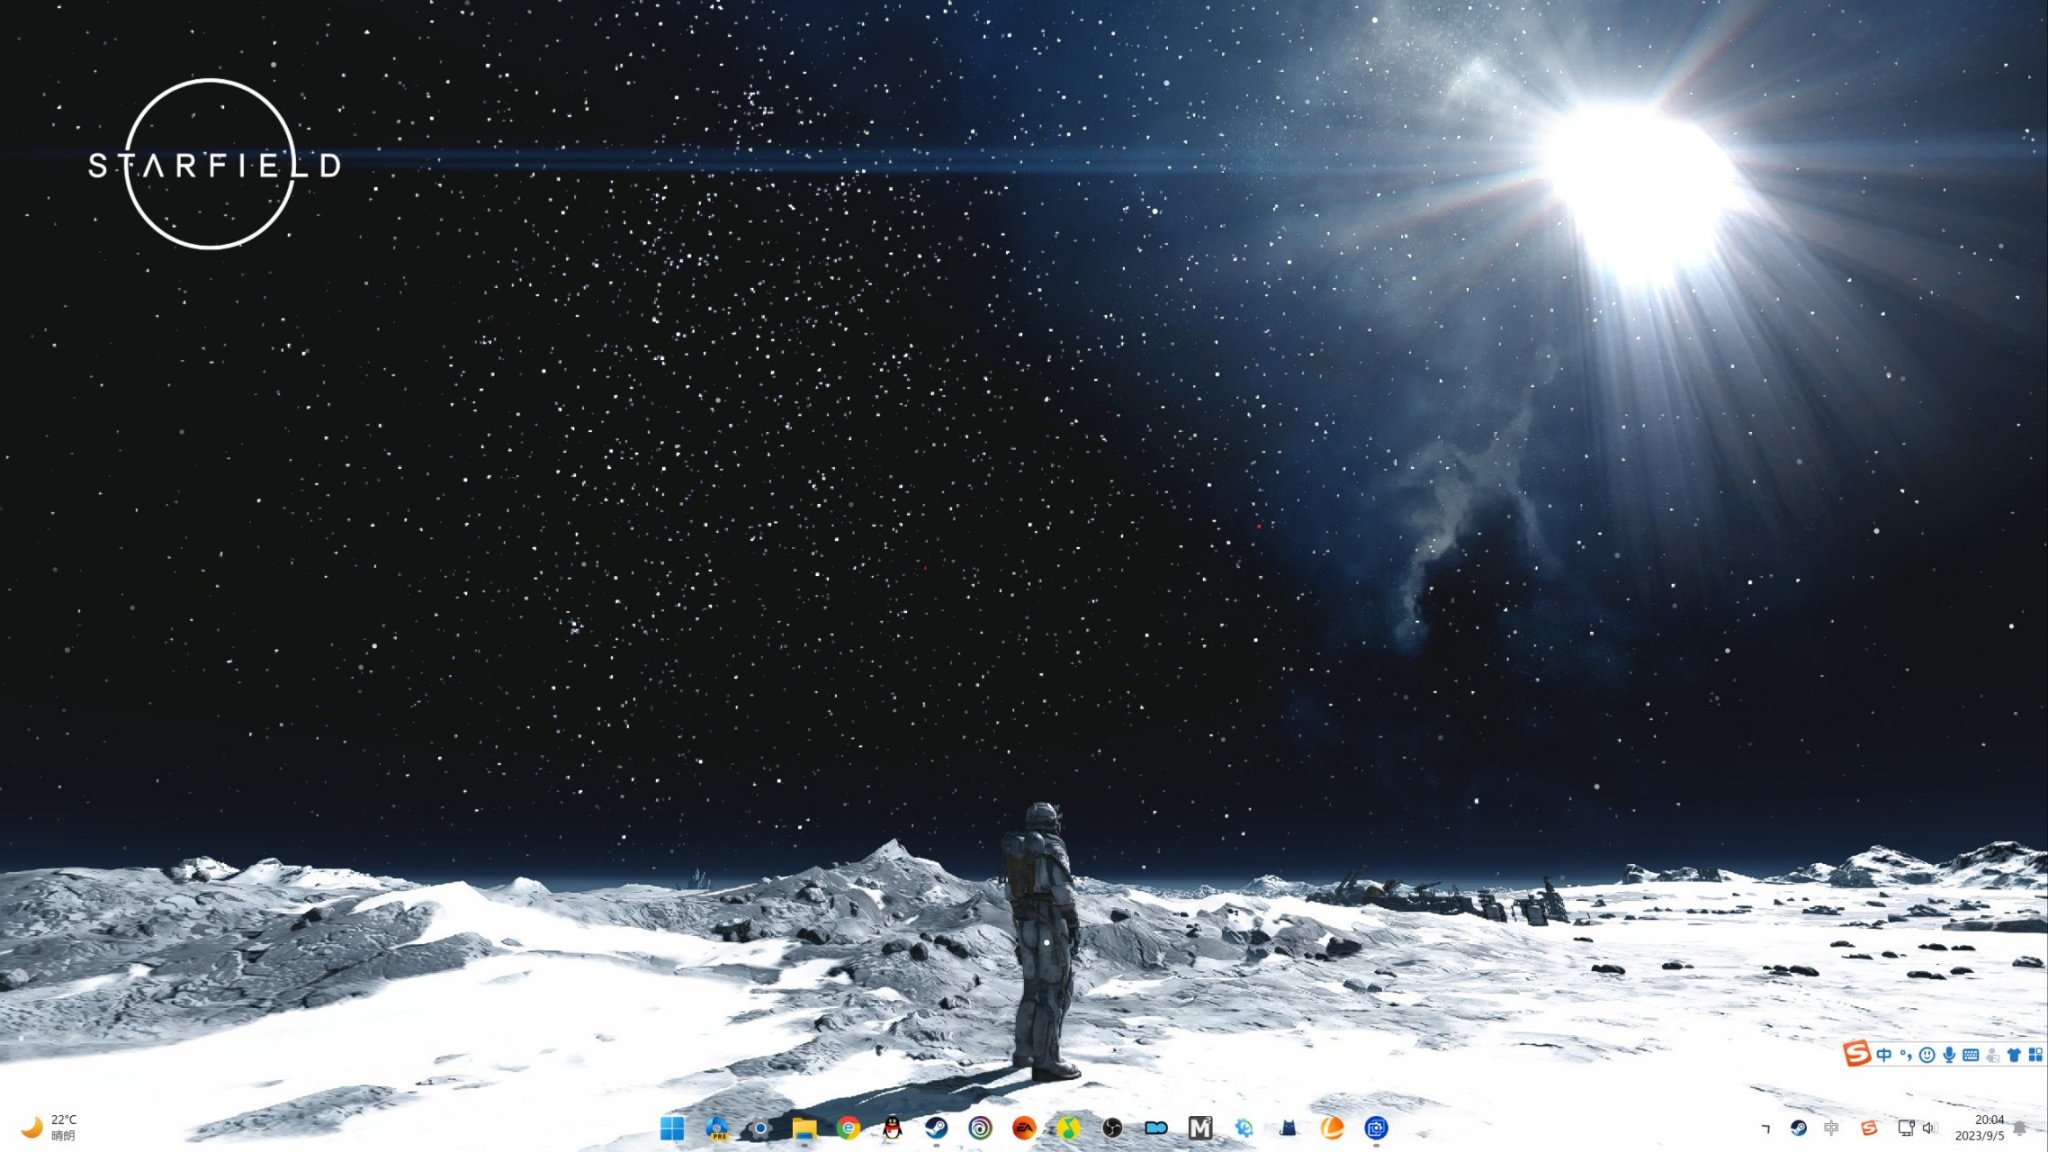
Task: Toggle punctuation mode on Sogou bar
Action: (1906, 1055)
